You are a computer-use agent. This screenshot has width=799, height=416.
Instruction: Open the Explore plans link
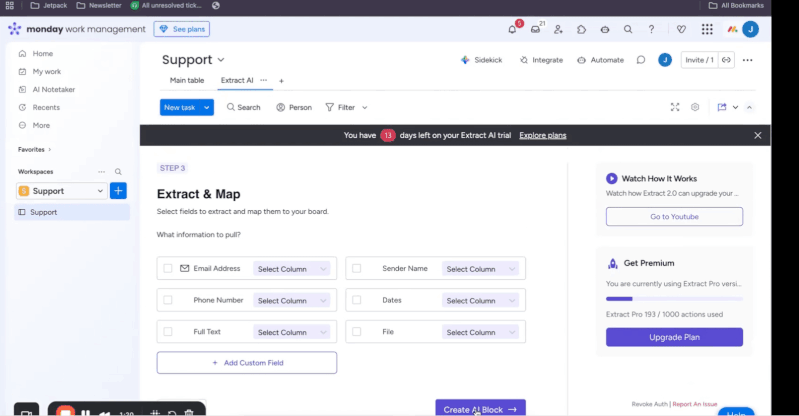click(x=543, y=135)
